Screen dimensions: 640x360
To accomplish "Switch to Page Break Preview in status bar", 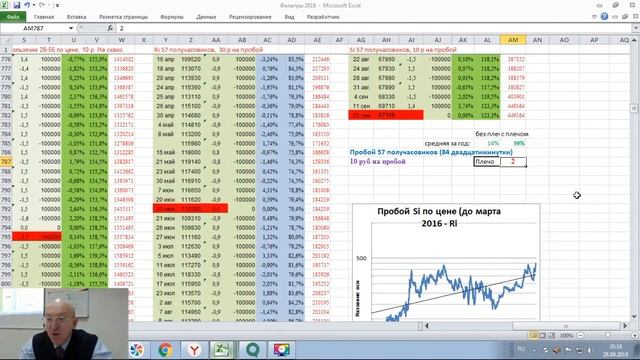I will pyautogui.click(x=552, y=336).
